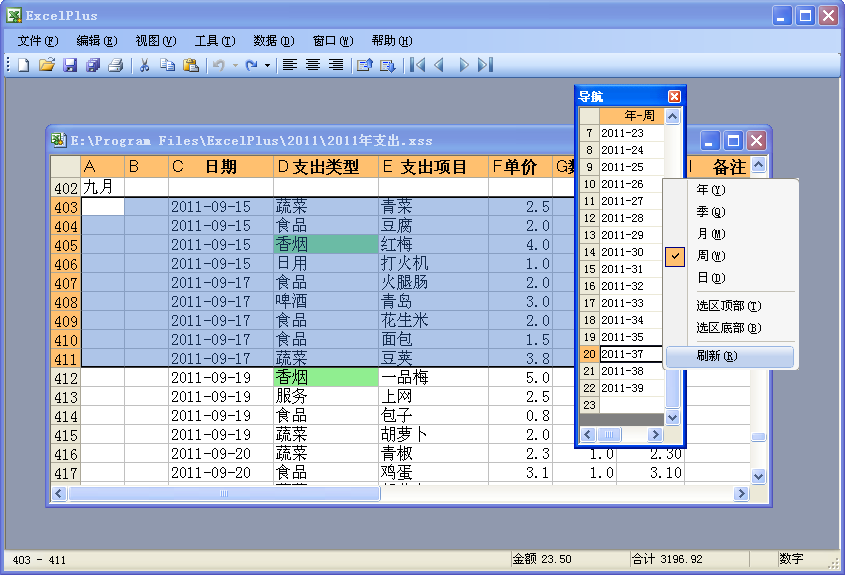Screen dimensions: 845x575
Task: Jump to last record navigation icon
Action: tap(486, 65)
